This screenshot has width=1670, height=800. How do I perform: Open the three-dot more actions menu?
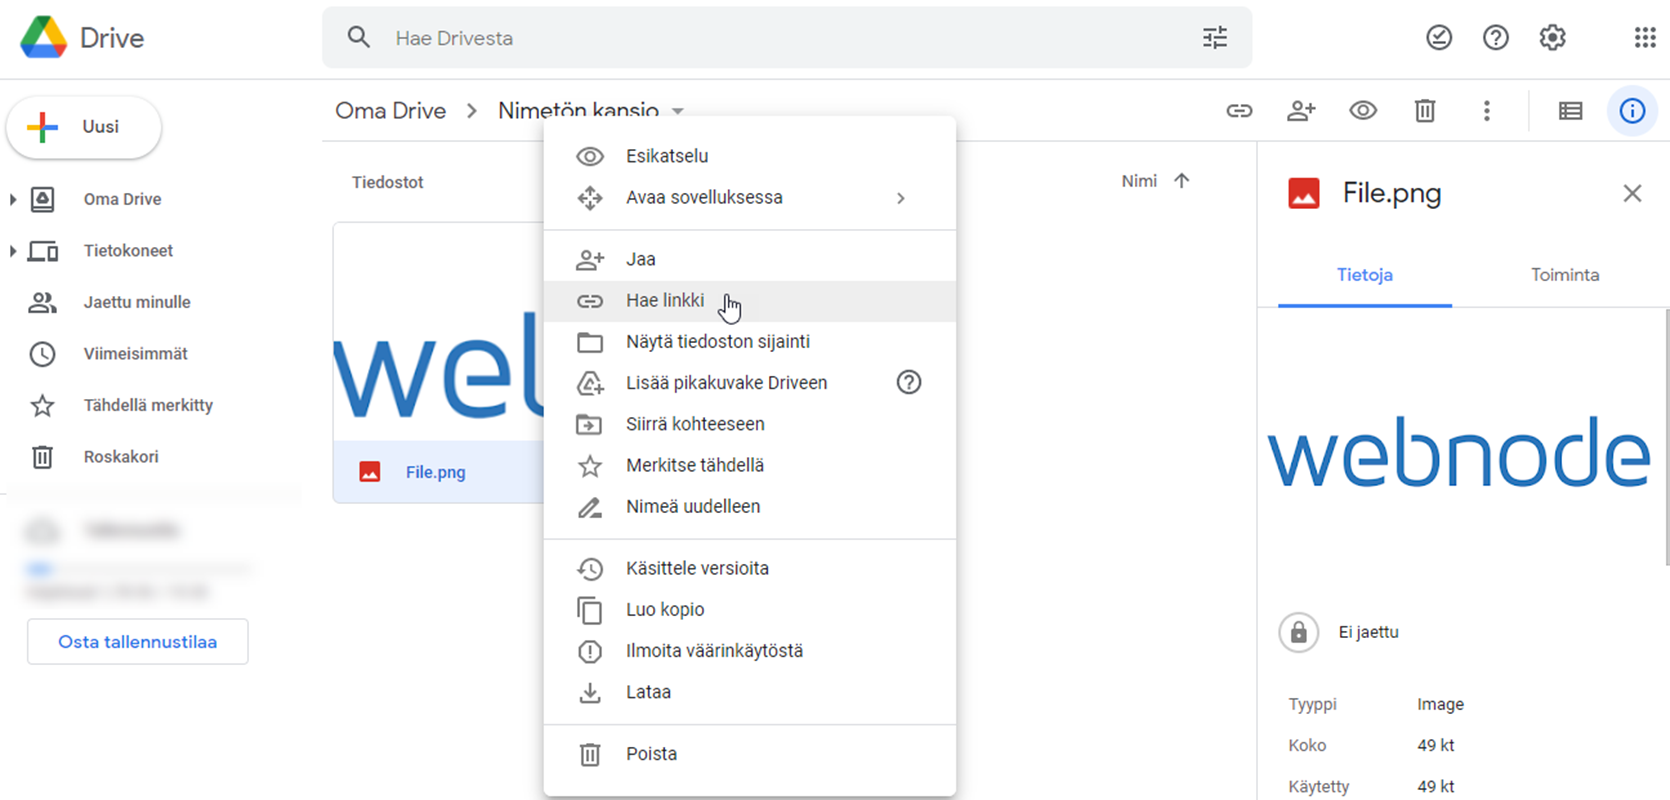(1486, 111)
